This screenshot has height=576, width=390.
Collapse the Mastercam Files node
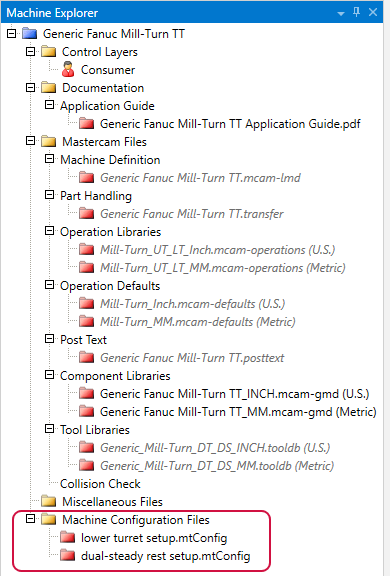(x=30, y=141)
